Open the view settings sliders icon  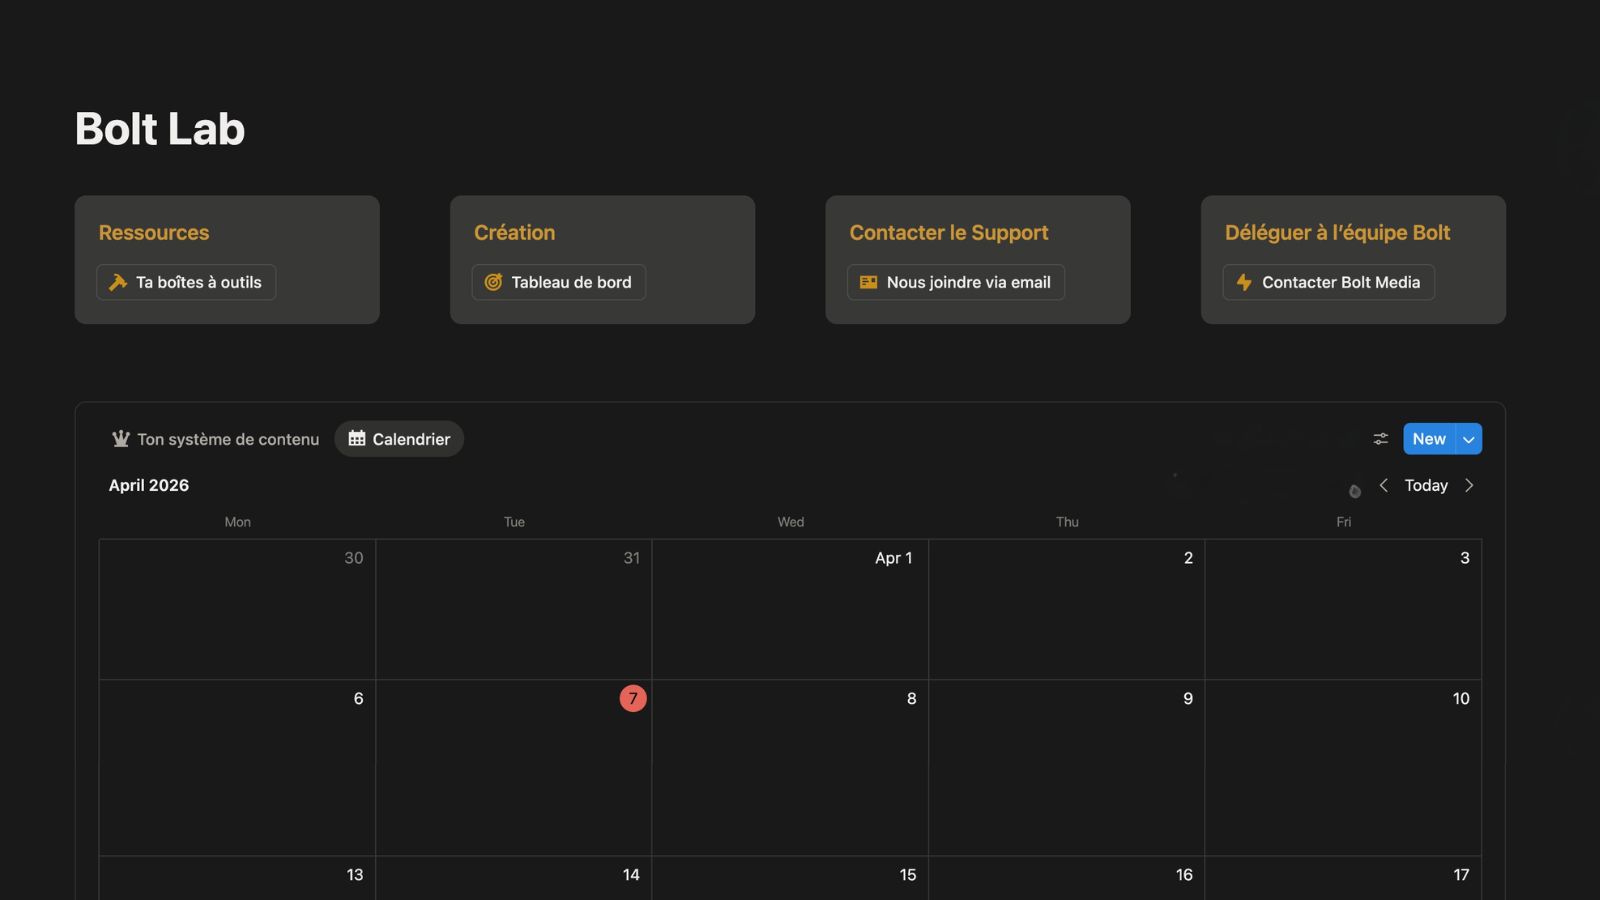coord(1380,439)
